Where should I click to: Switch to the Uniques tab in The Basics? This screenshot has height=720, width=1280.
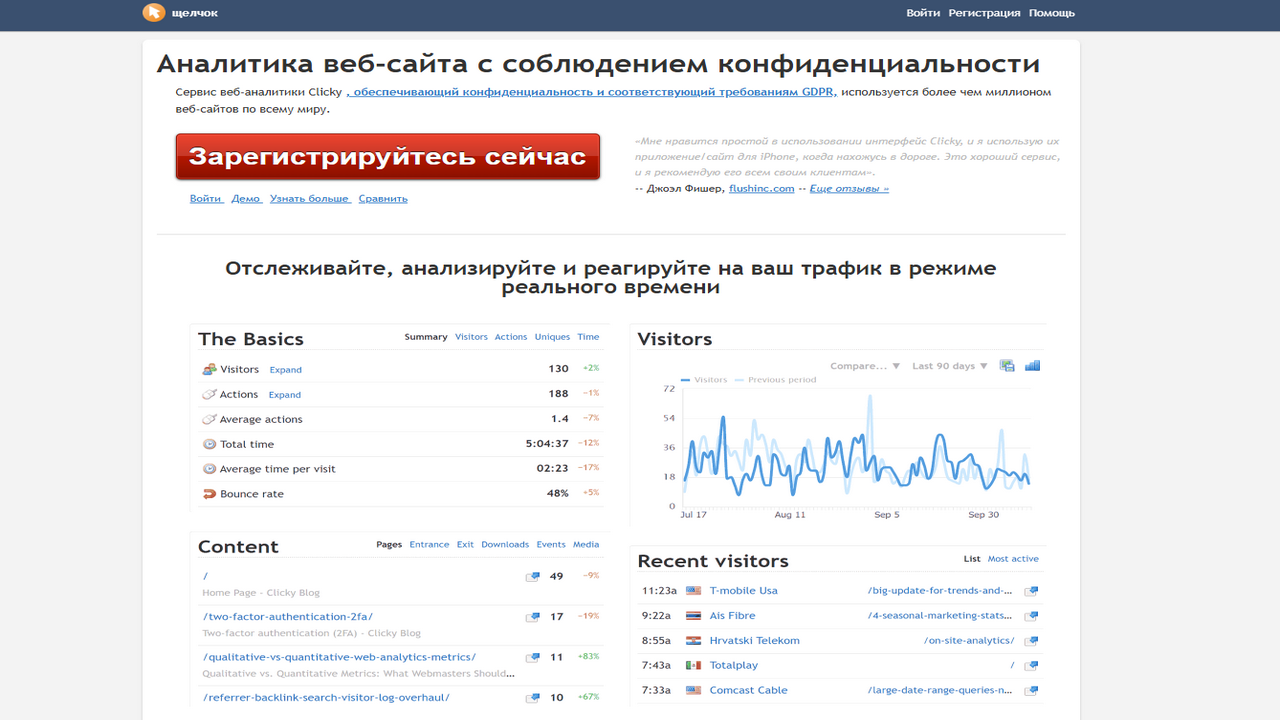[x=552, y=337]
